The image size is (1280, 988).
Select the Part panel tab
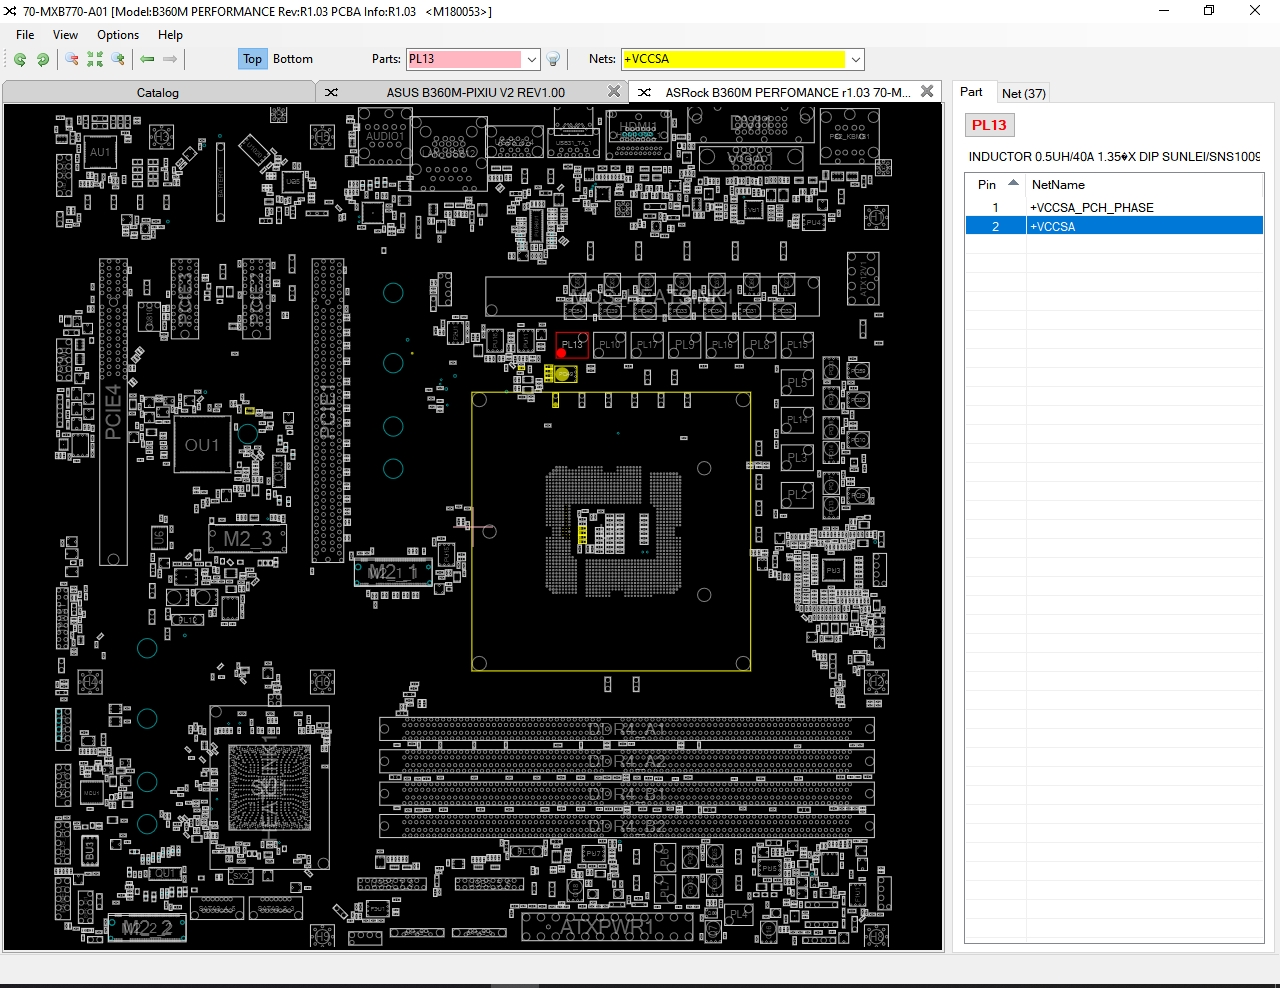pyautogui.click(x=971, y=92)
